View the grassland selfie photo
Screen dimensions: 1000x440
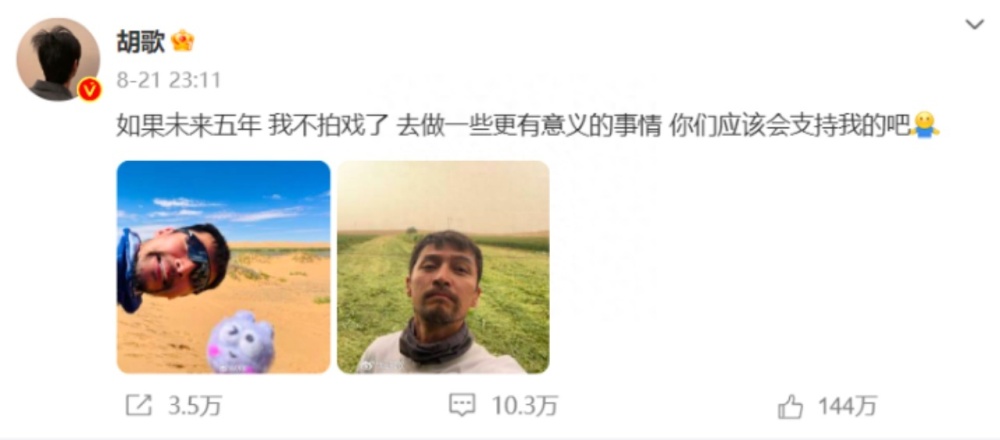pos(443,267)
